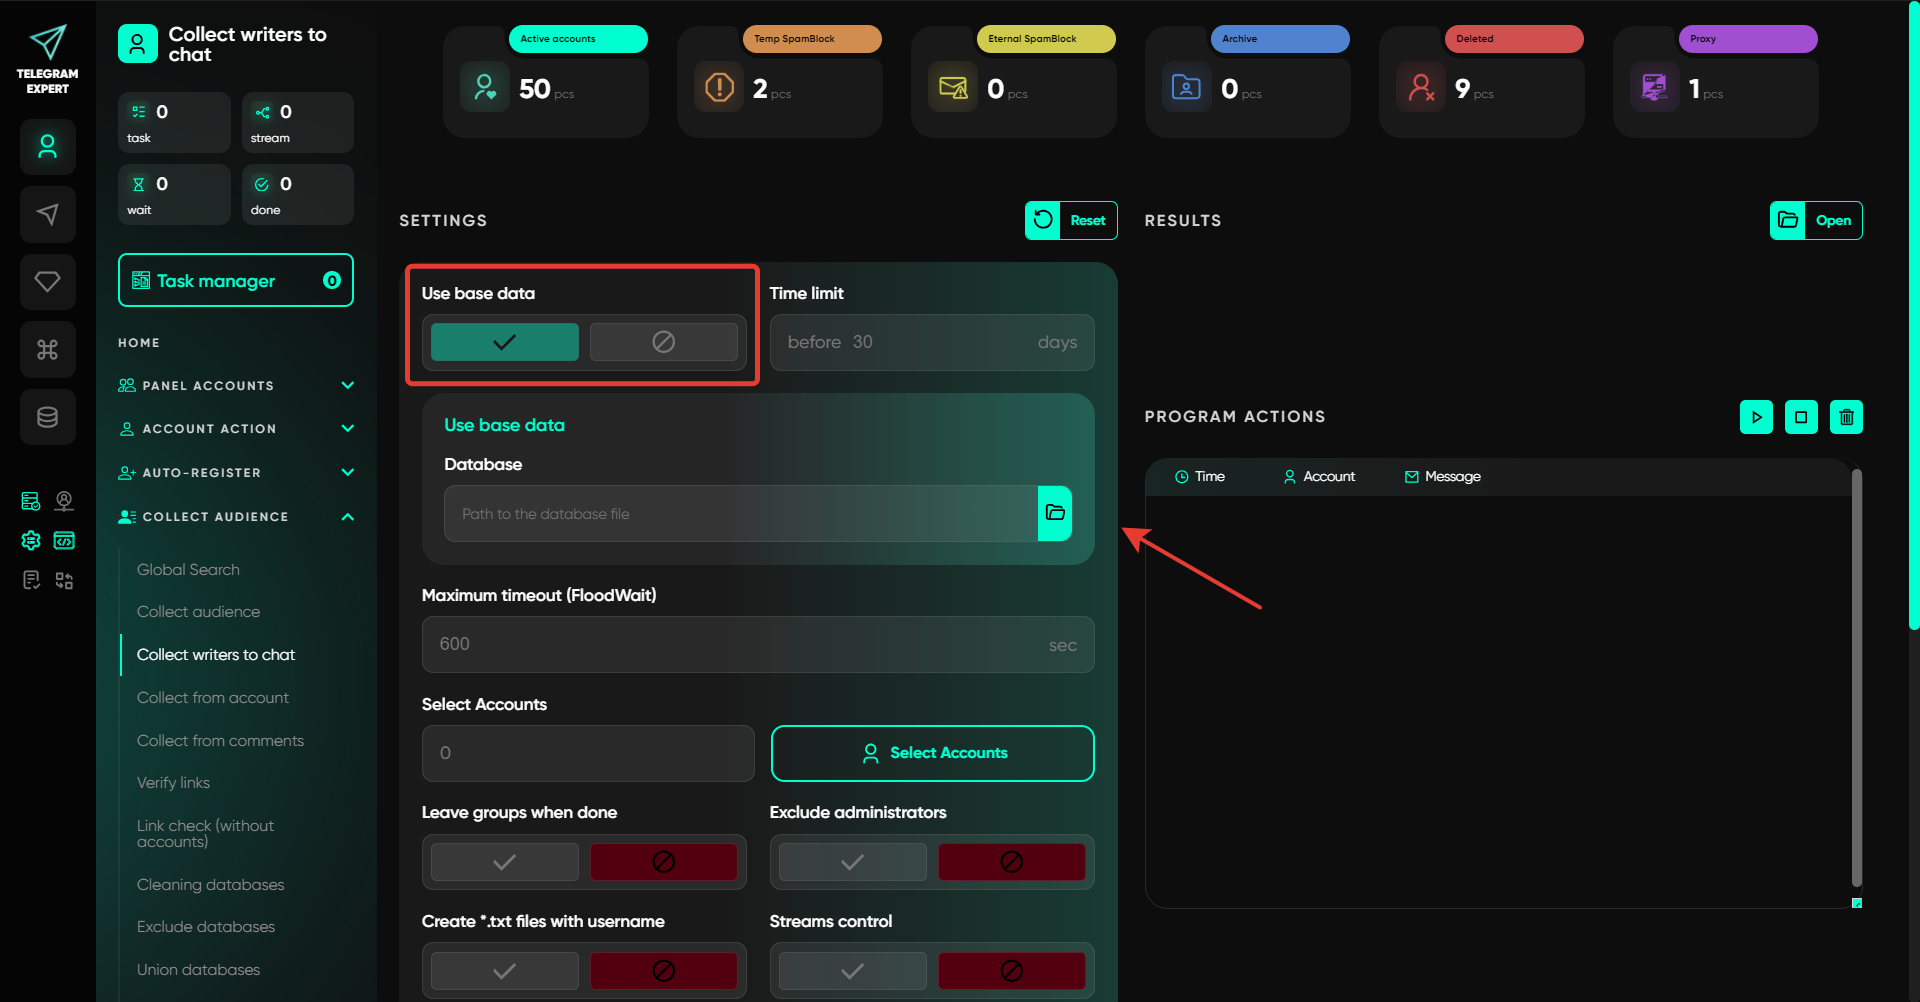Stop program with the square stop button
This screenshot has height=1002, width=1920.
1801,417
